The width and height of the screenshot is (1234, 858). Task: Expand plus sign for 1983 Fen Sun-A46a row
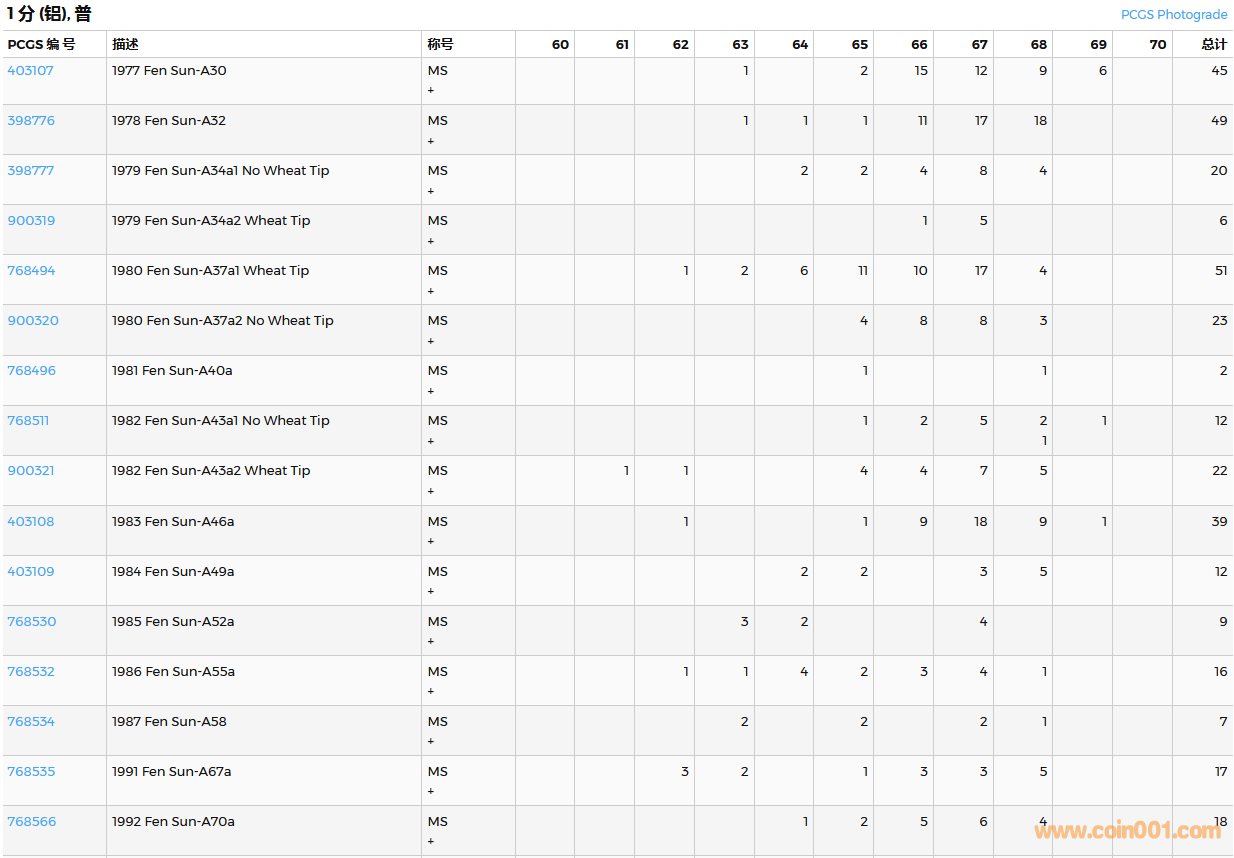click(431, 541)
